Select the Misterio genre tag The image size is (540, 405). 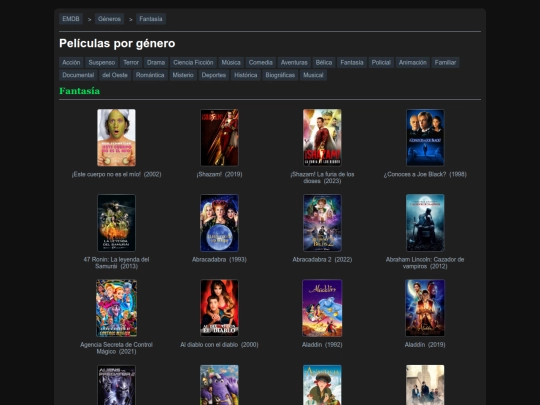[x=183, y=75]
